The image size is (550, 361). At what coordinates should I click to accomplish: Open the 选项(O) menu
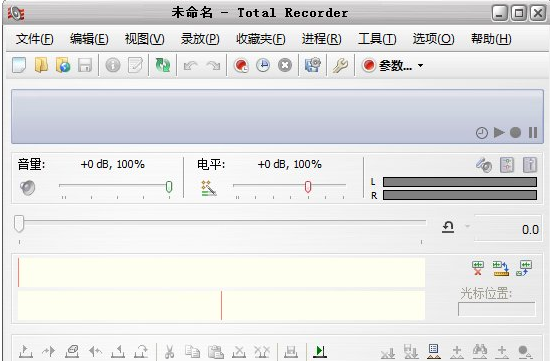434,39
